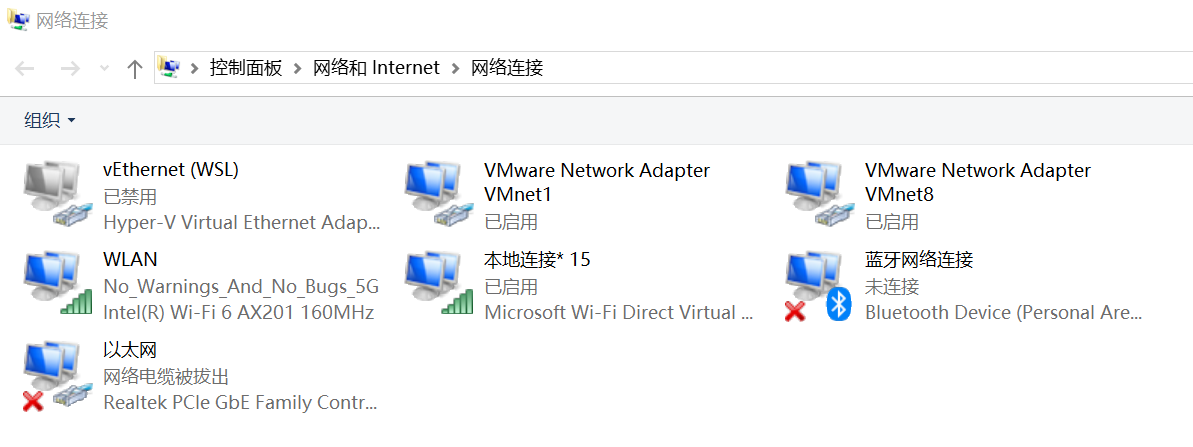Navigate to 控制面板 in breadcrumb
The height and width of the screenshot is (447, 1193).
[x=246, y=68]
